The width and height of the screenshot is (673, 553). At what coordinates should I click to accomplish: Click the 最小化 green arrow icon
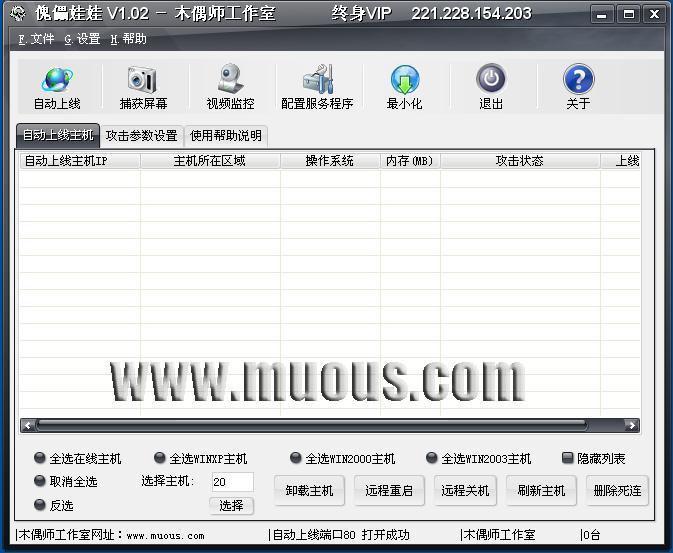pos(404,80)
